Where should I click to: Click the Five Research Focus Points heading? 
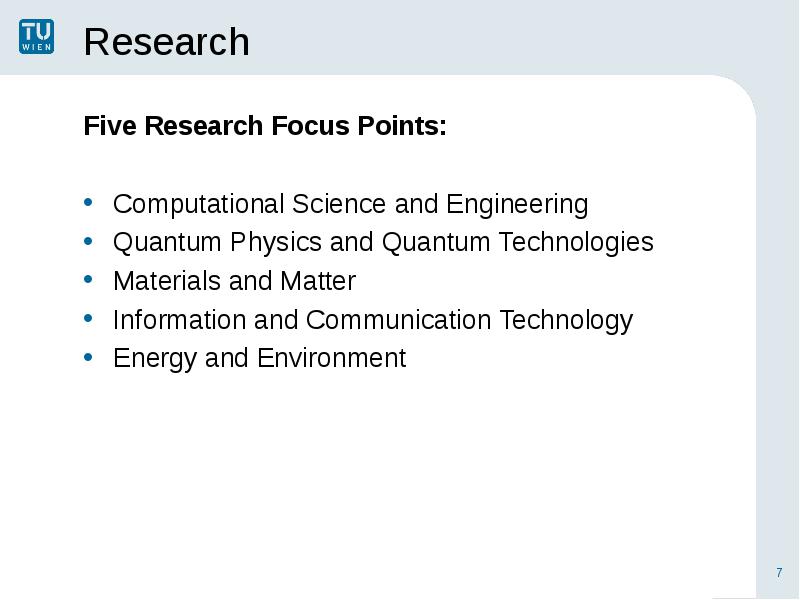265,126
